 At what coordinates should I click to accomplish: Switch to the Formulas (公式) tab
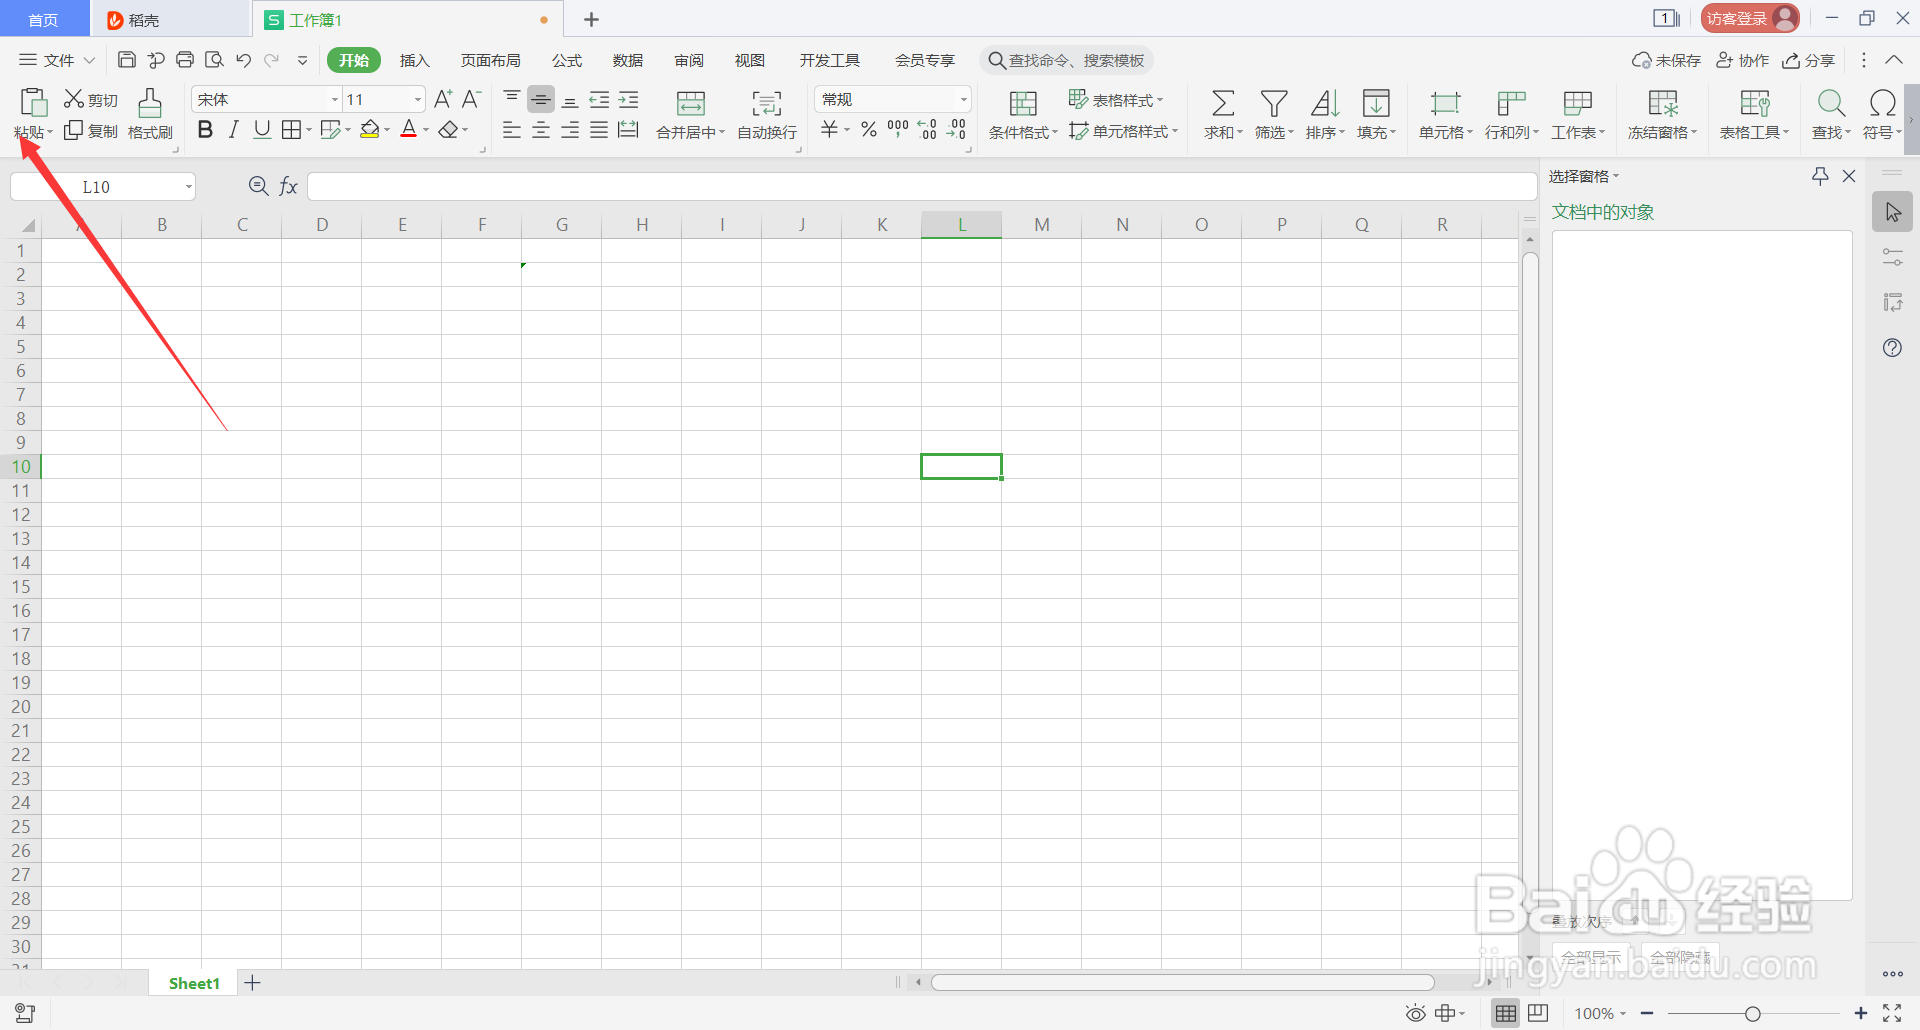pos(567,60)
